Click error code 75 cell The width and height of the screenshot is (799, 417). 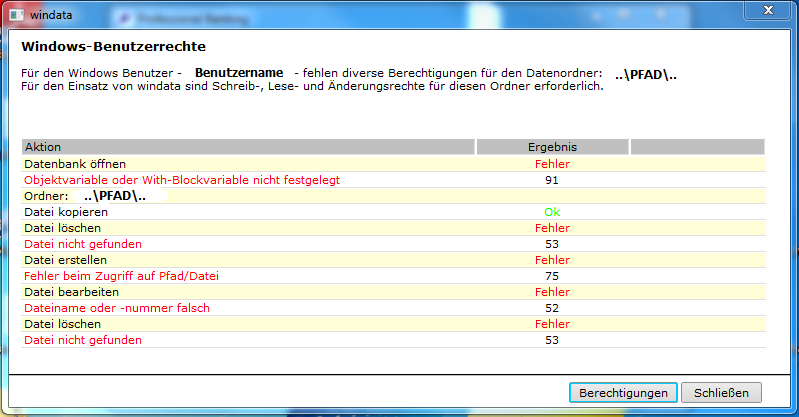pos(552,276)
